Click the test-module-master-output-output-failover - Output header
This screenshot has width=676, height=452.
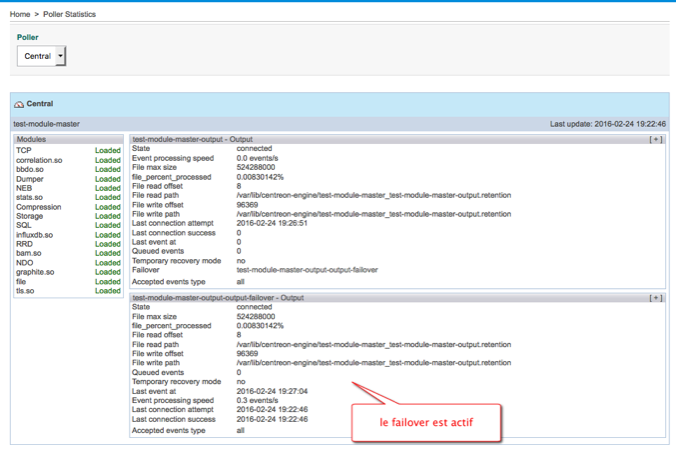[x=218, y=298]
